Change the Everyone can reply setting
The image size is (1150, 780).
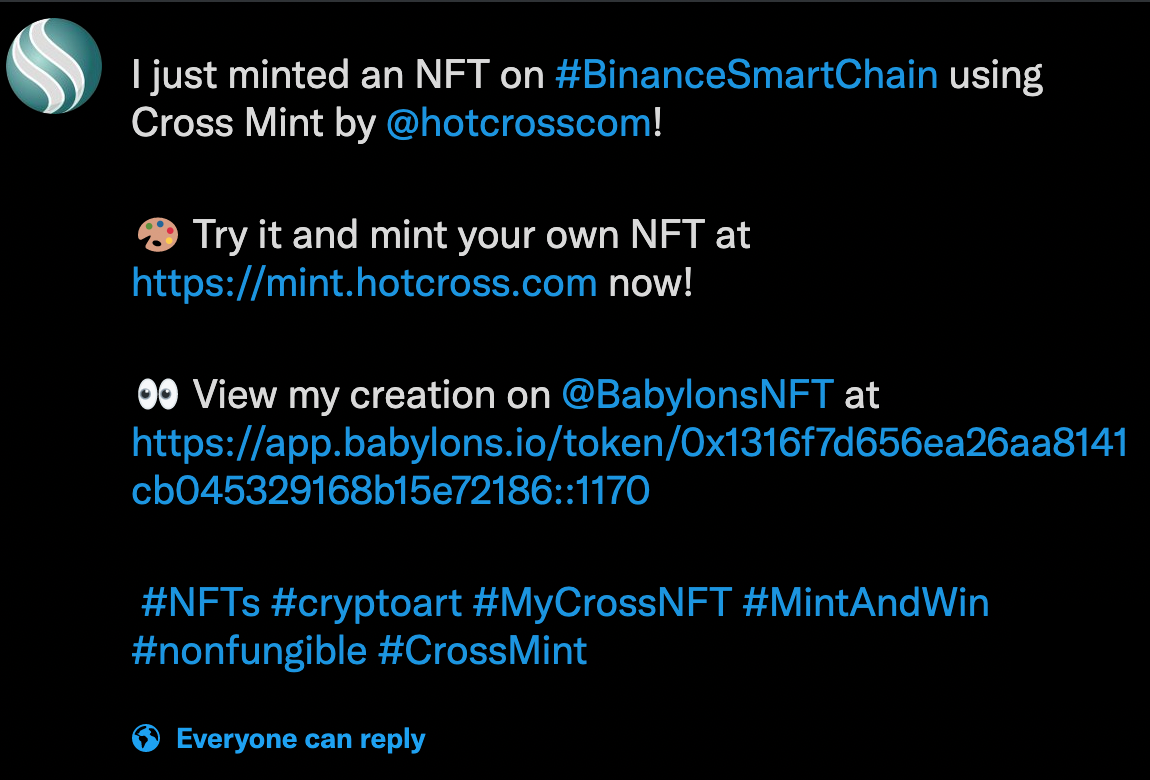tap(301, 739)
